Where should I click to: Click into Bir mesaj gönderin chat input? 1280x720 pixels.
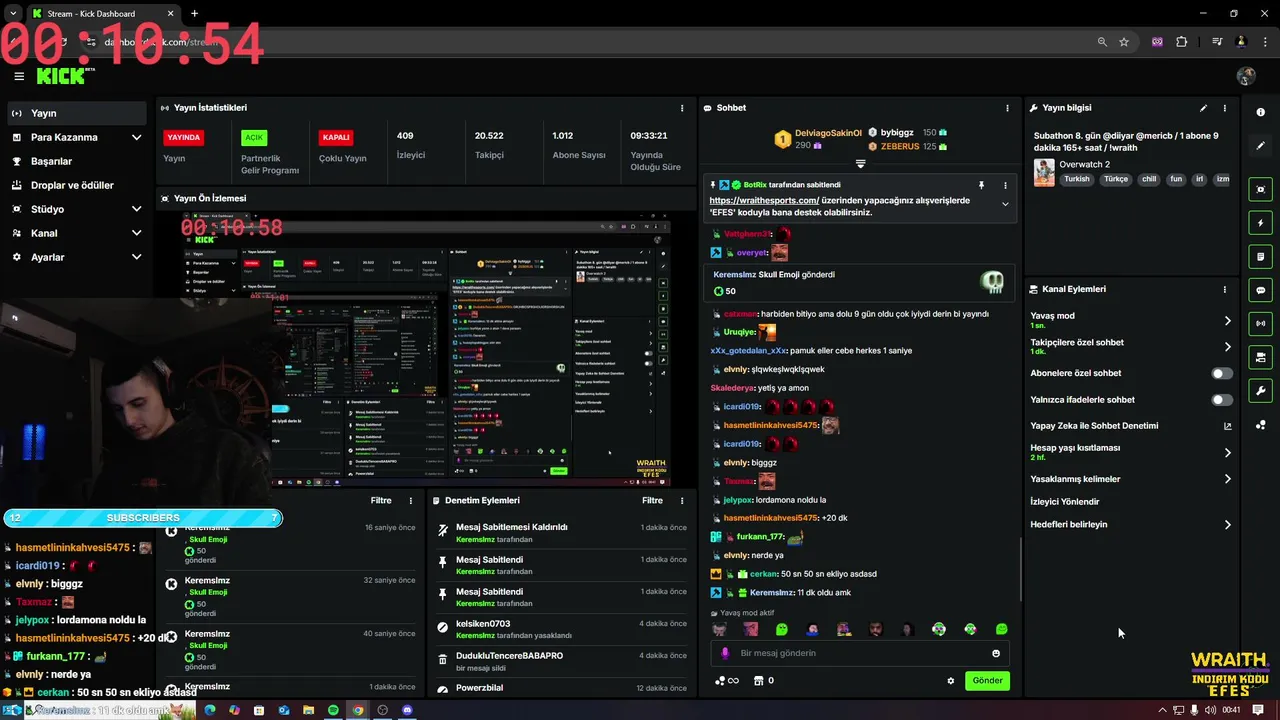(860, 653)
